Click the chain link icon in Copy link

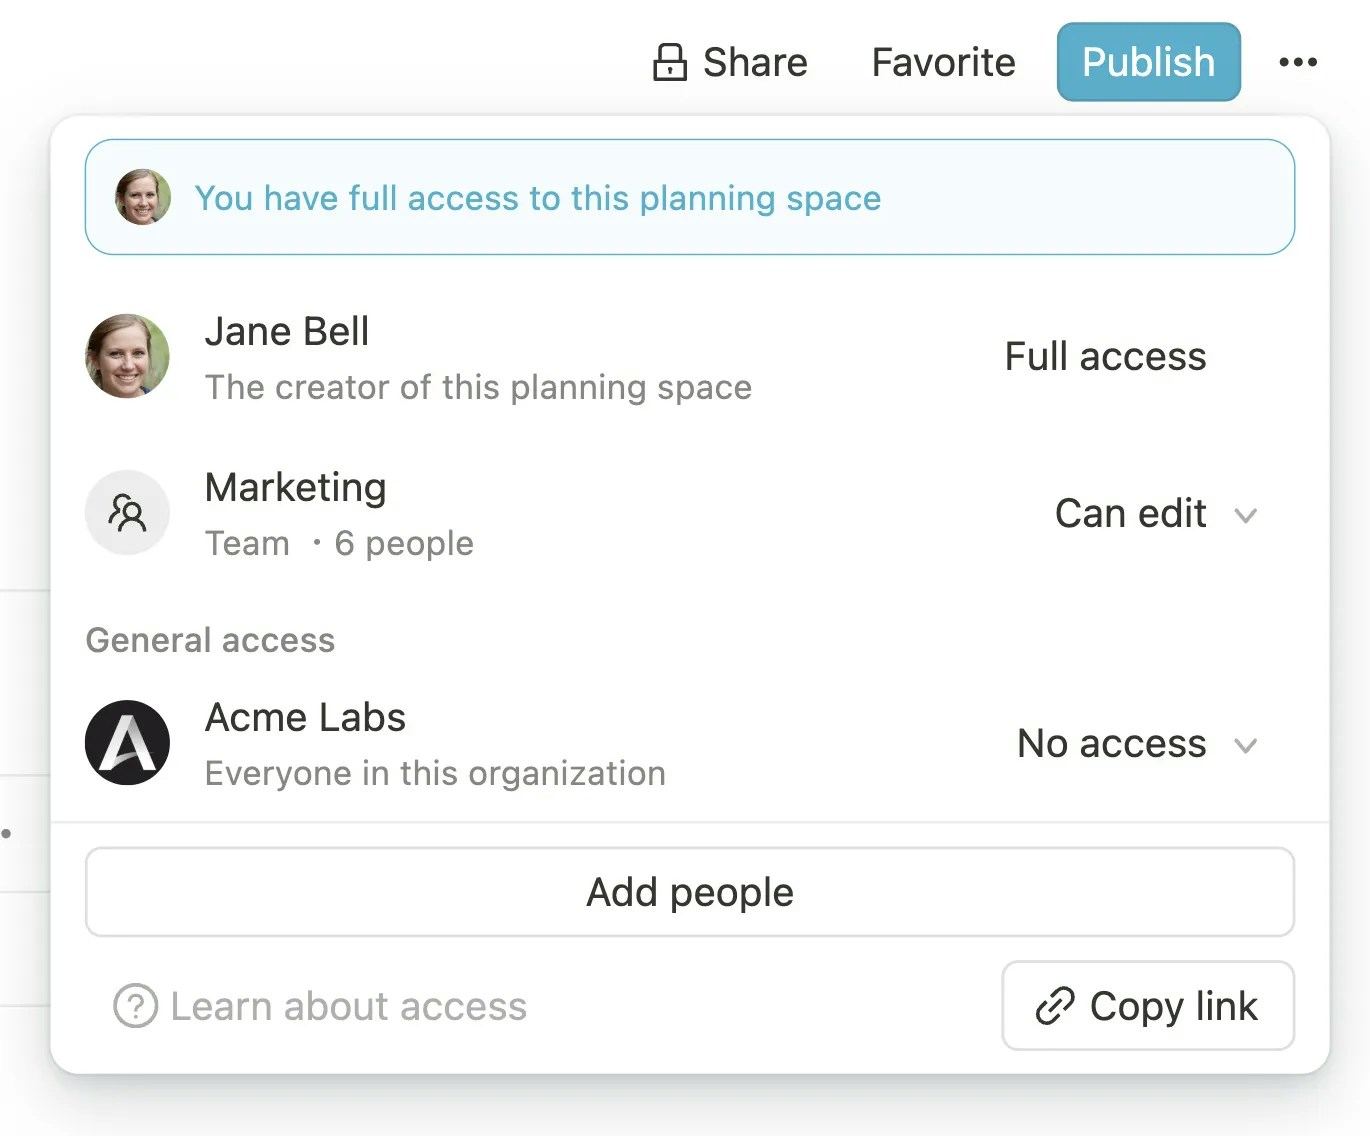(x=1054, y=1006)
